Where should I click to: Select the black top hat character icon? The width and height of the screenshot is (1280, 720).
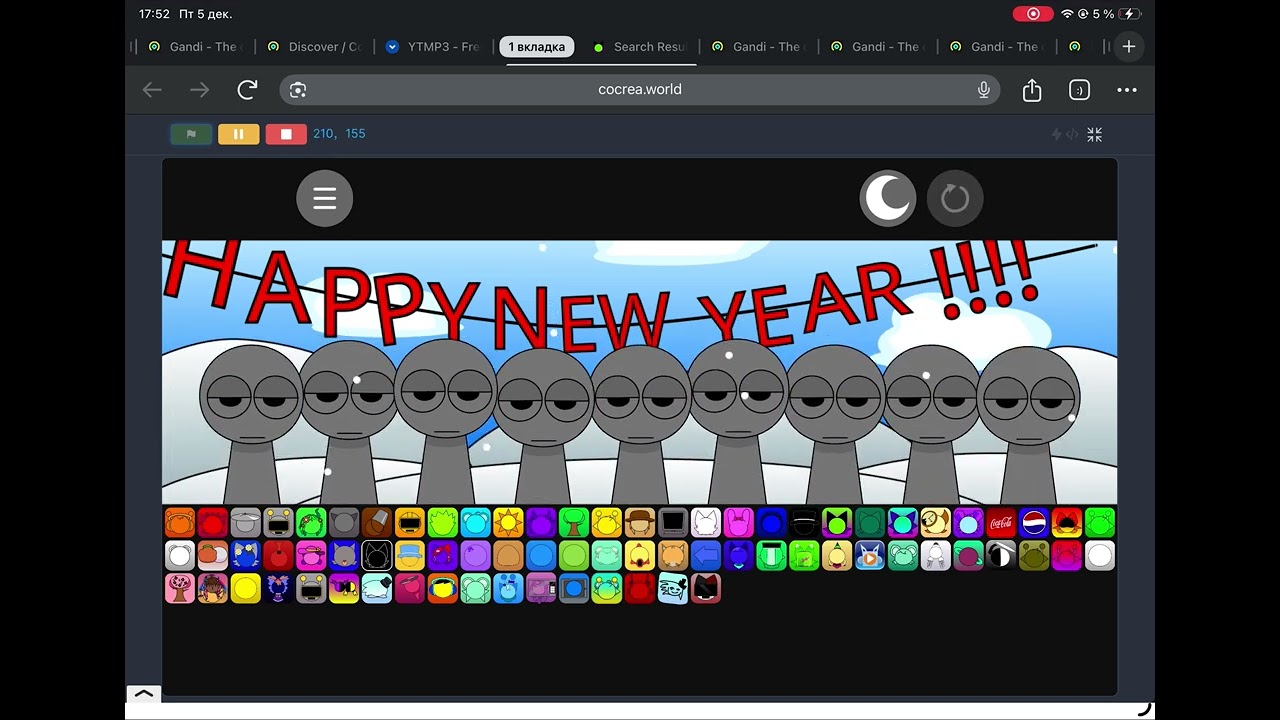804,522
